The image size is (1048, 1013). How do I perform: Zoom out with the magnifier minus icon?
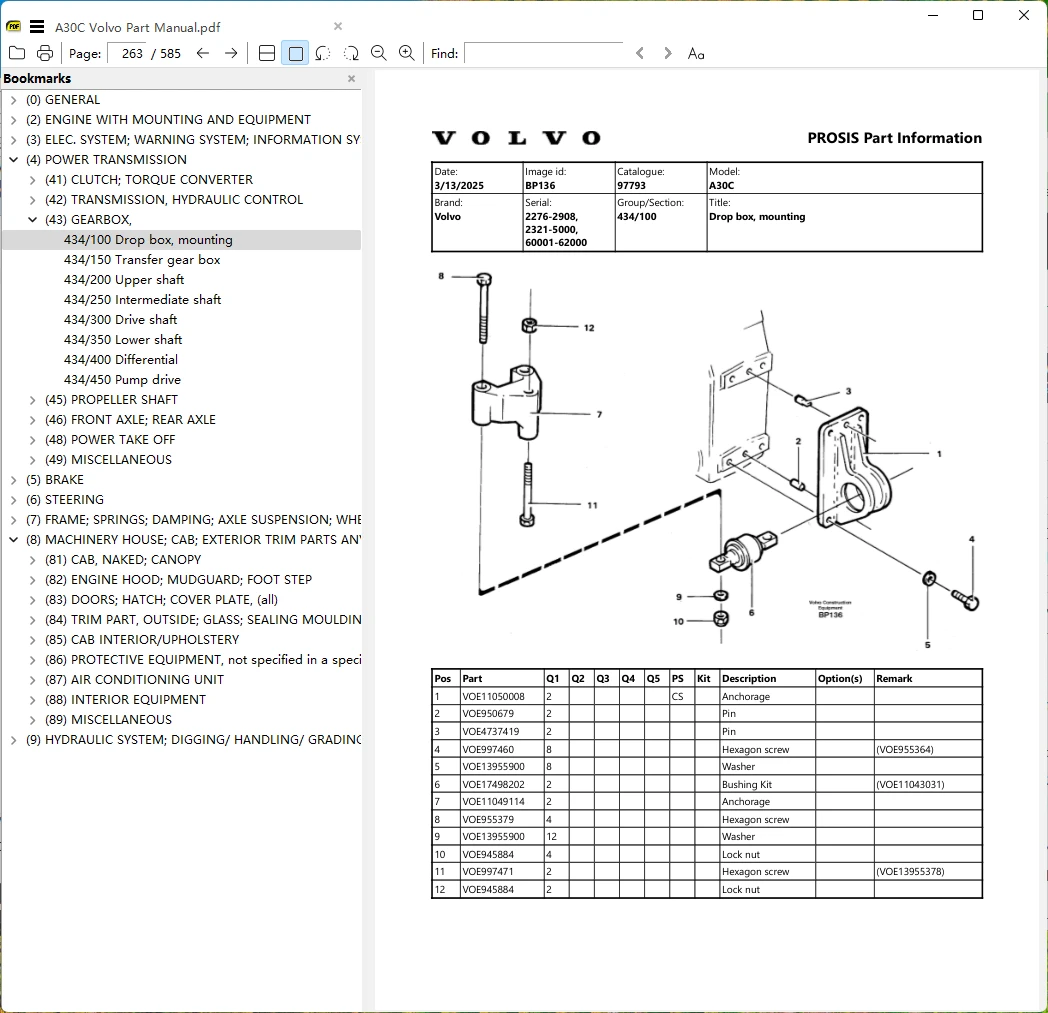click(x=379, y=53)
